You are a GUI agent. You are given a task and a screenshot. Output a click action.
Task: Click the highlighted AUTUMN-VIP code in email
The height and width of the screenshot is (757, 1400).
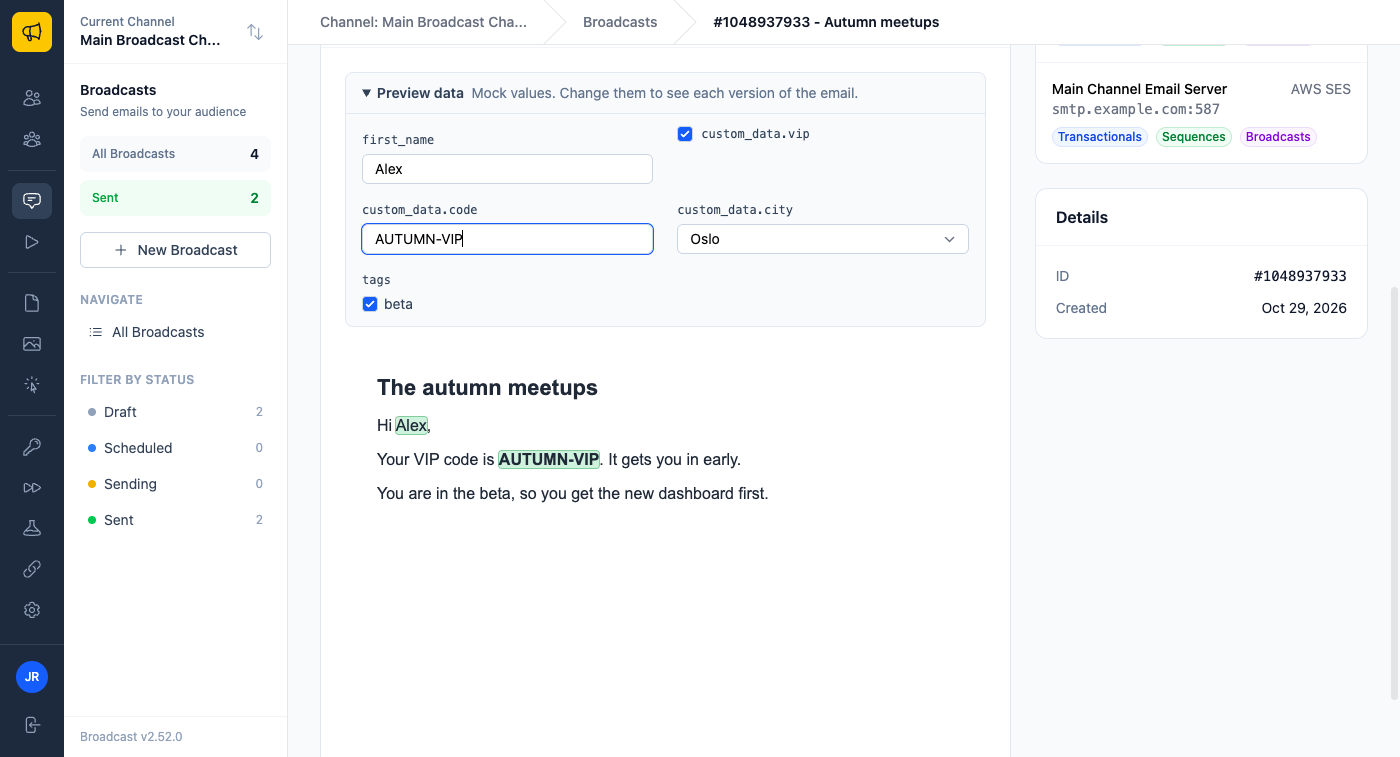549,460
